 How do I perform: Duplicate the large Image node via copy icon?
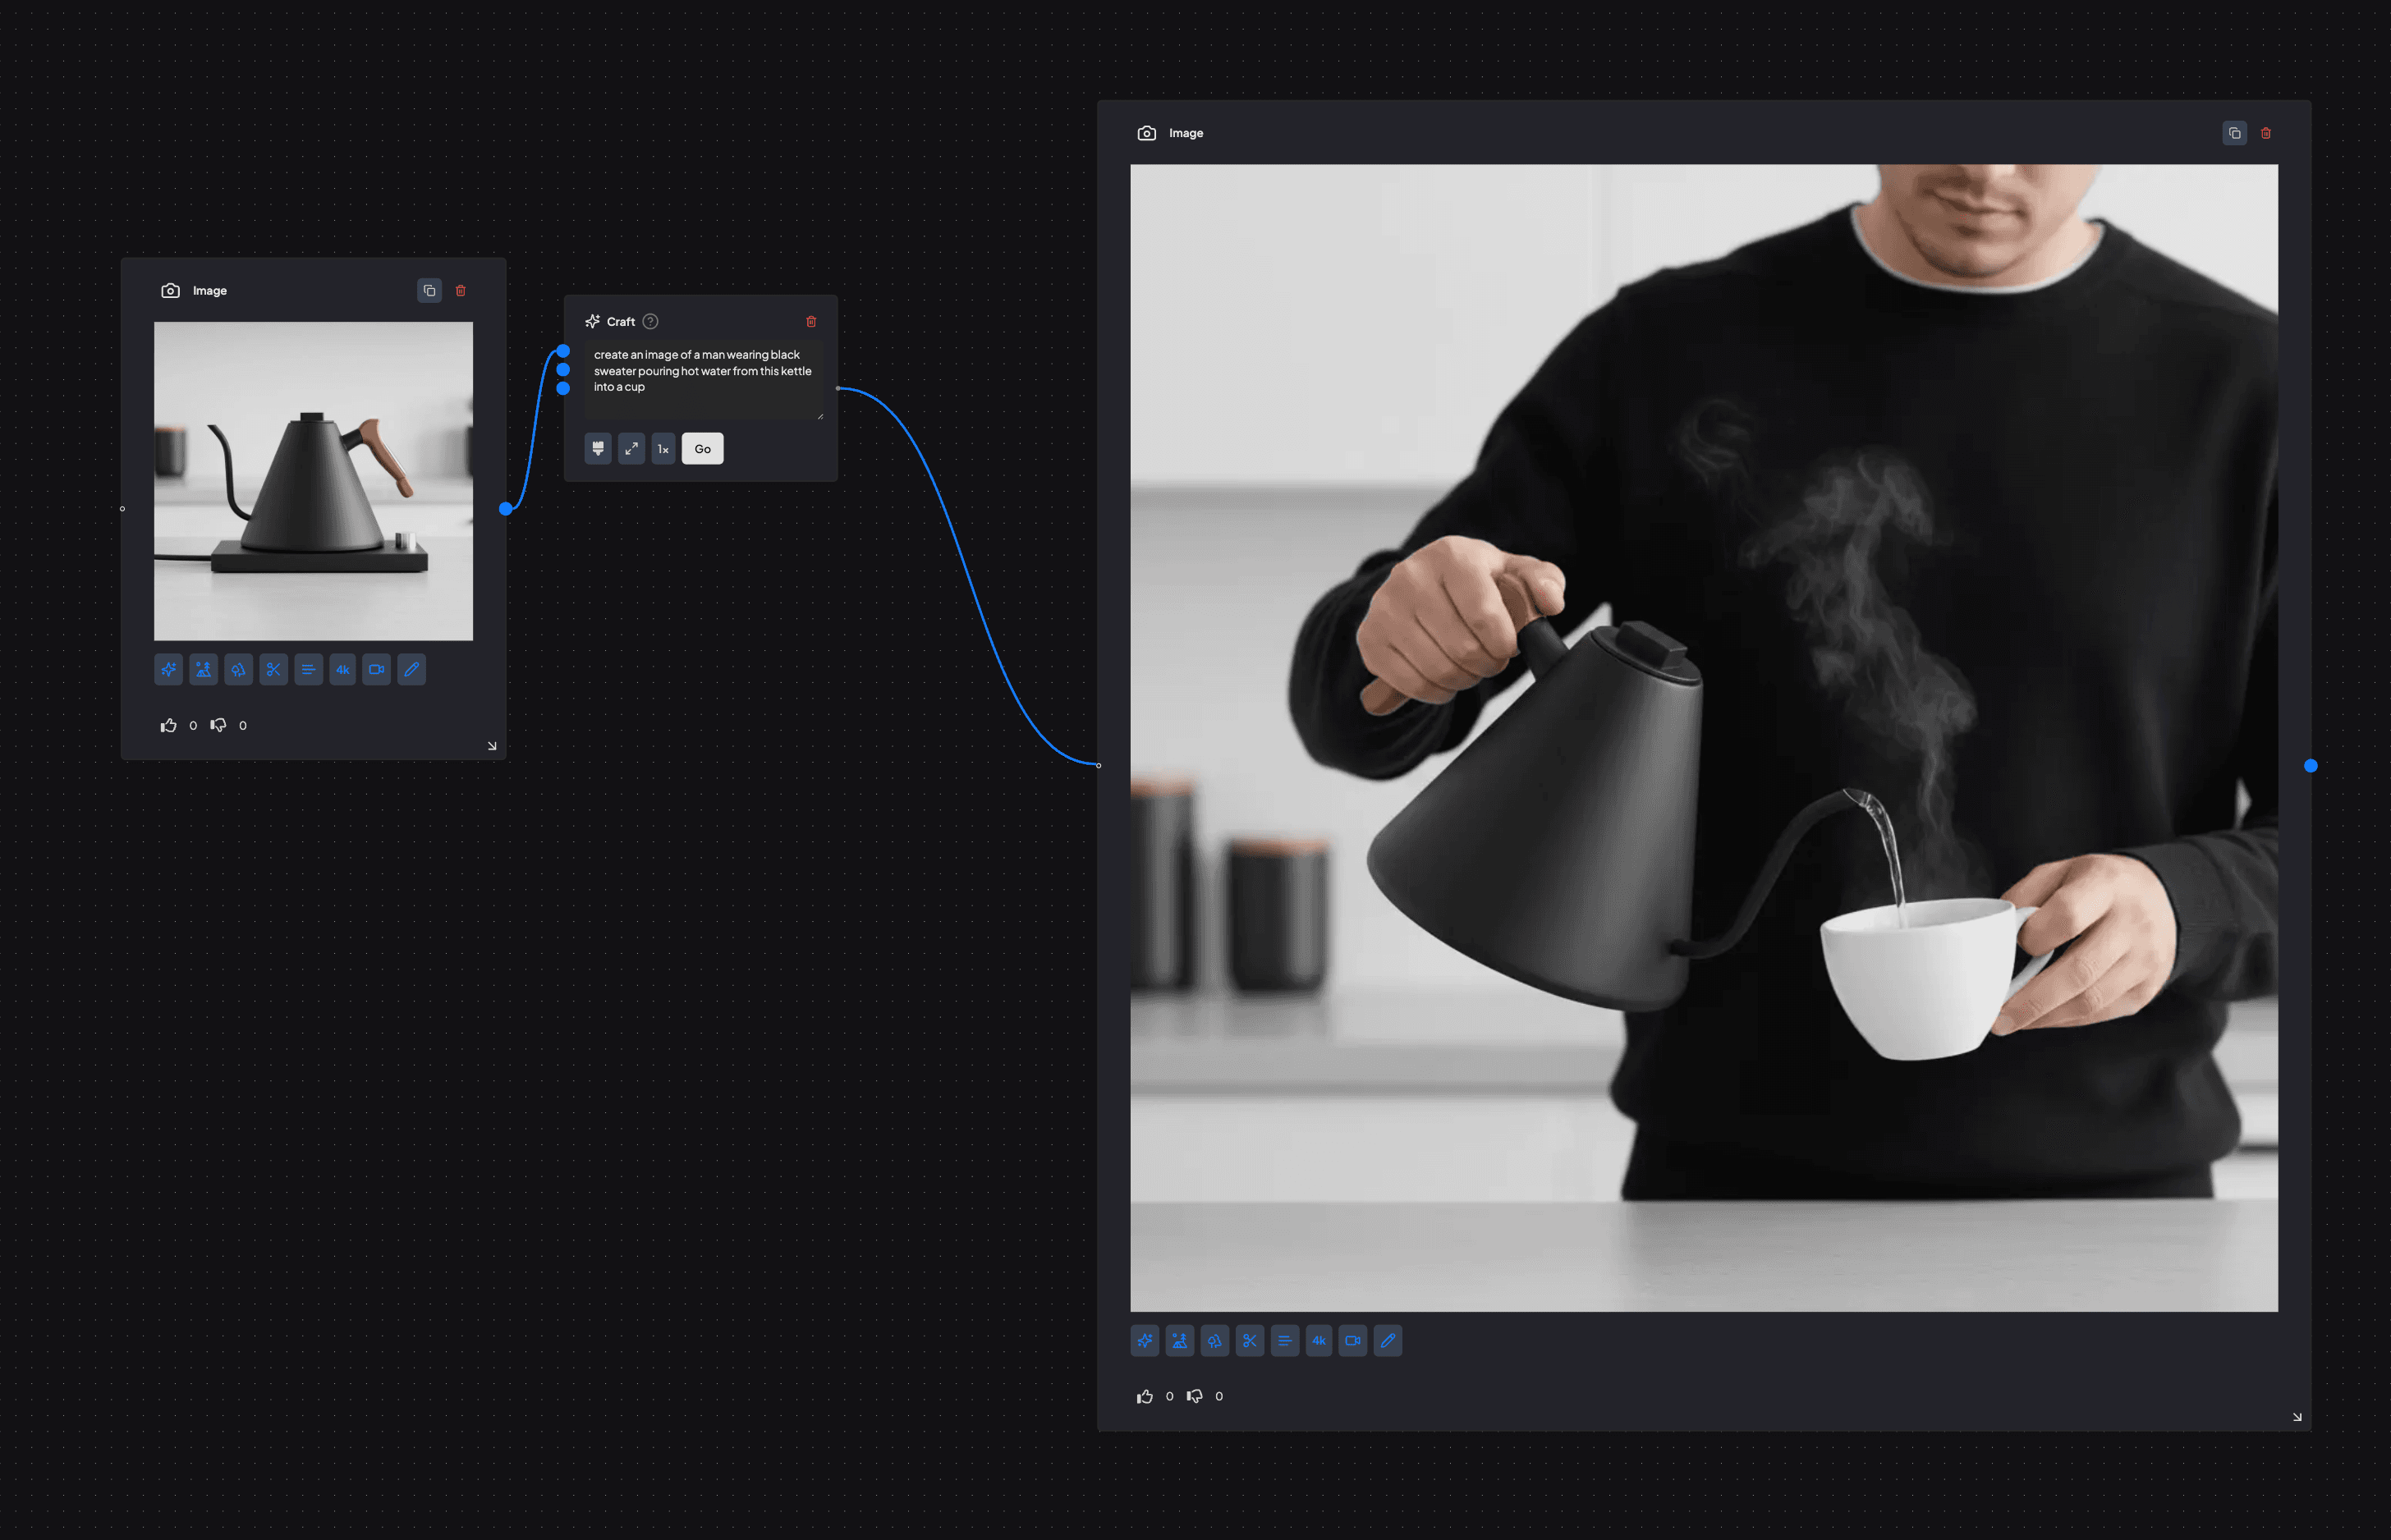tap(2234, 133)
